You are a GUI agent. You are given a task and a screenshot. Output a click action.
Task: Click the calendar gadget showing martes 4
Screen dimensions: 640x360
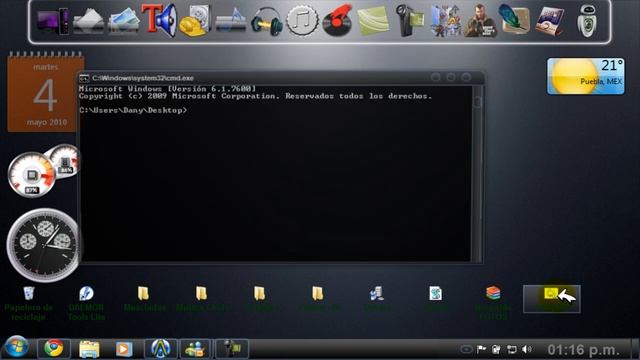(46, 93)
